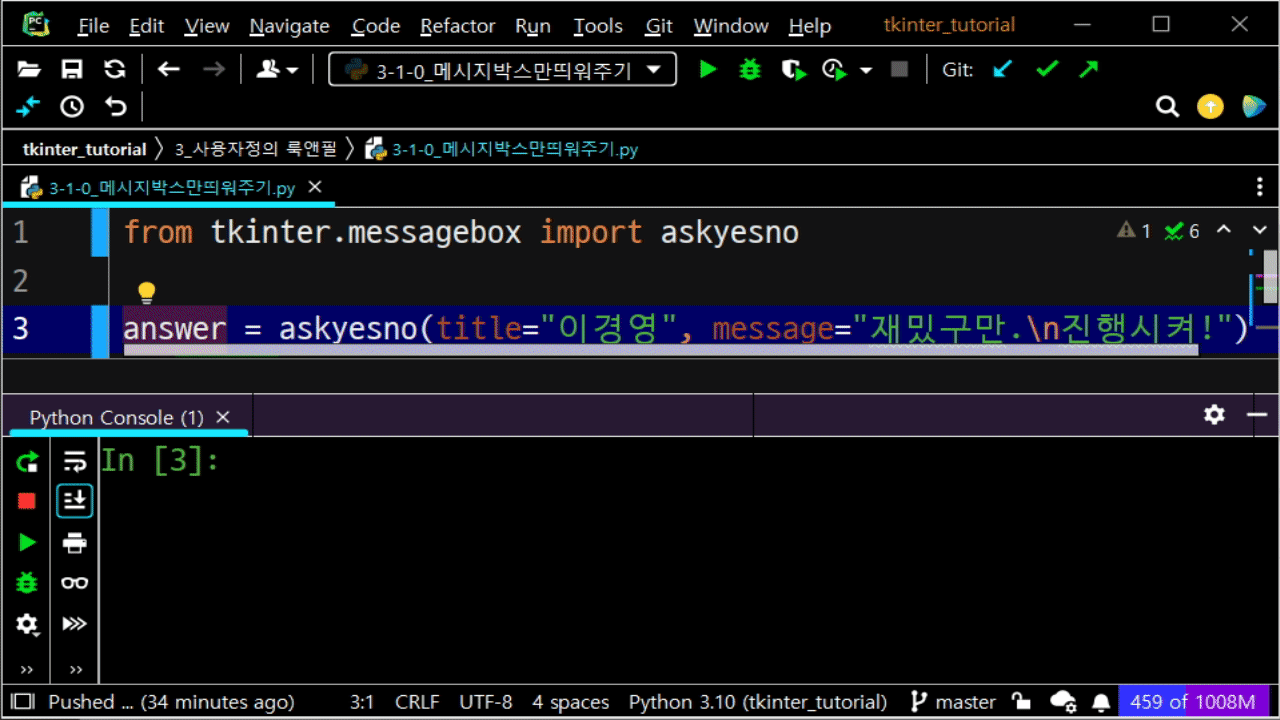
Task: Click the rollback undo arrow icon
Action: click(116, 106)
